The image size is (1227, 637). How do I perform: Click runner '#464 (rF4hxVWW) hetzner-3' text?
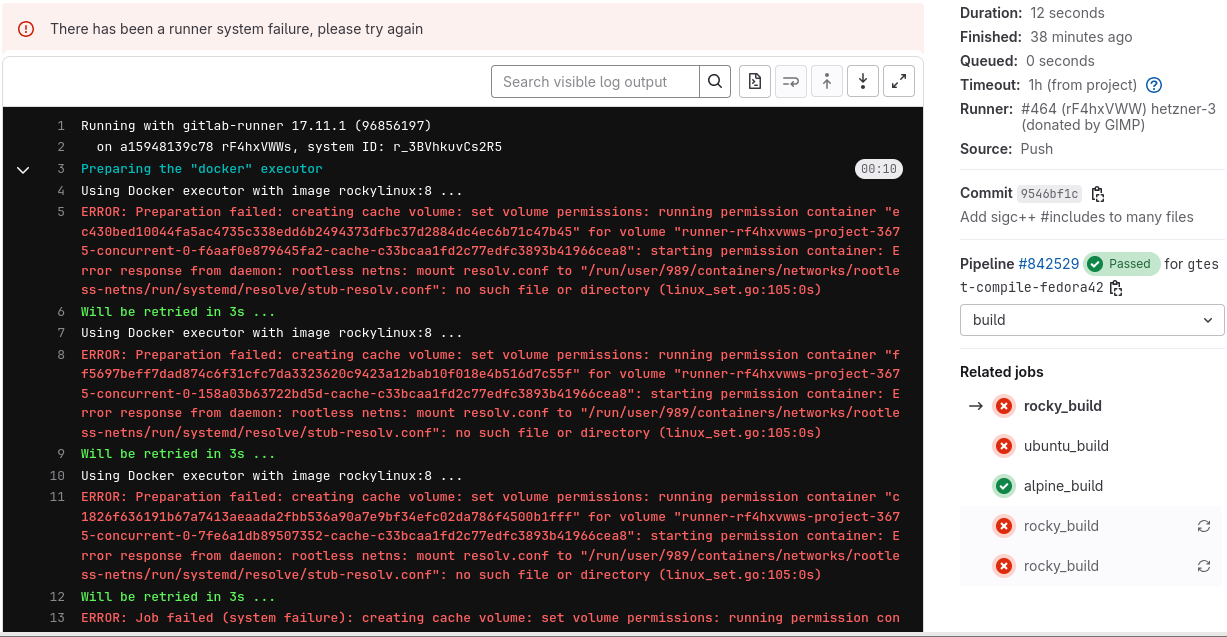click(x=1118, y=109)
